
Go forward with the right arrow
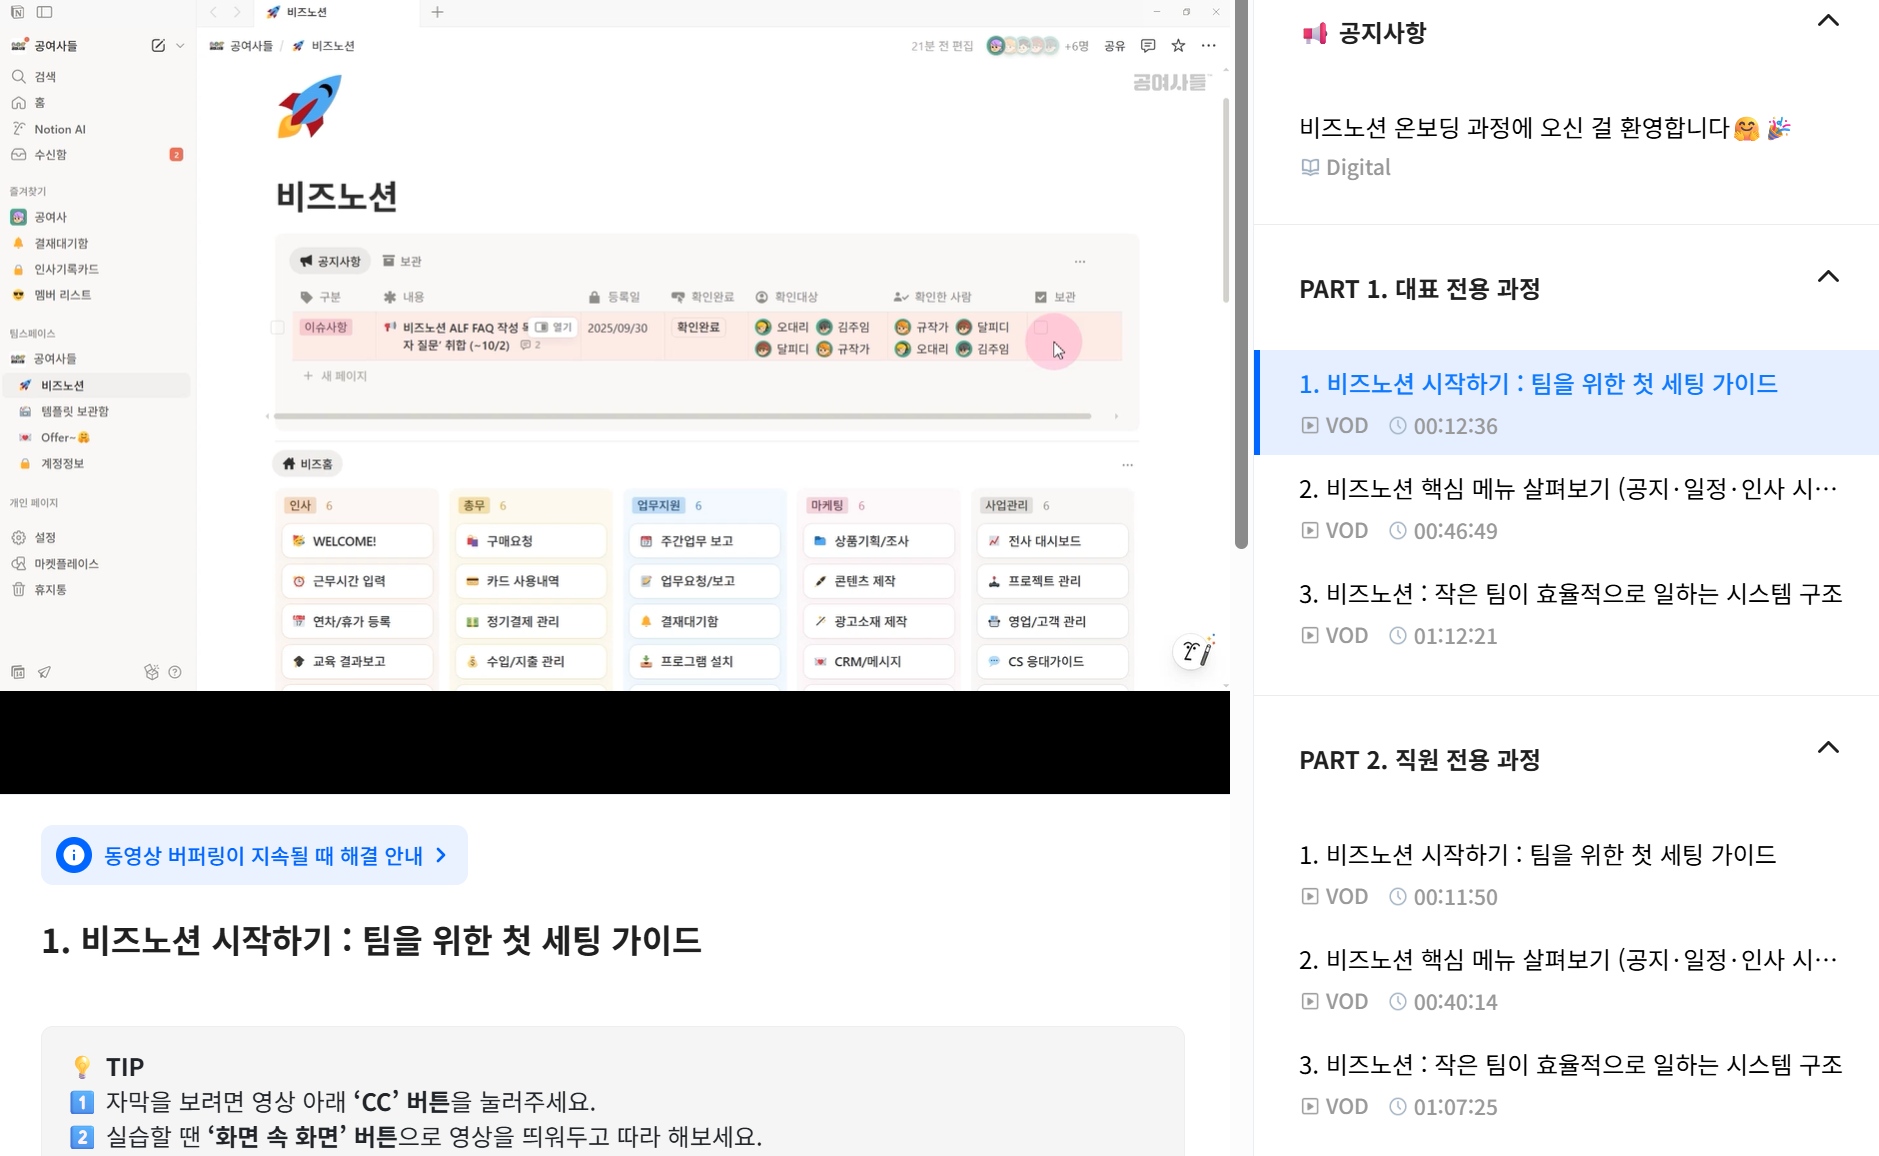coord(237,12)
